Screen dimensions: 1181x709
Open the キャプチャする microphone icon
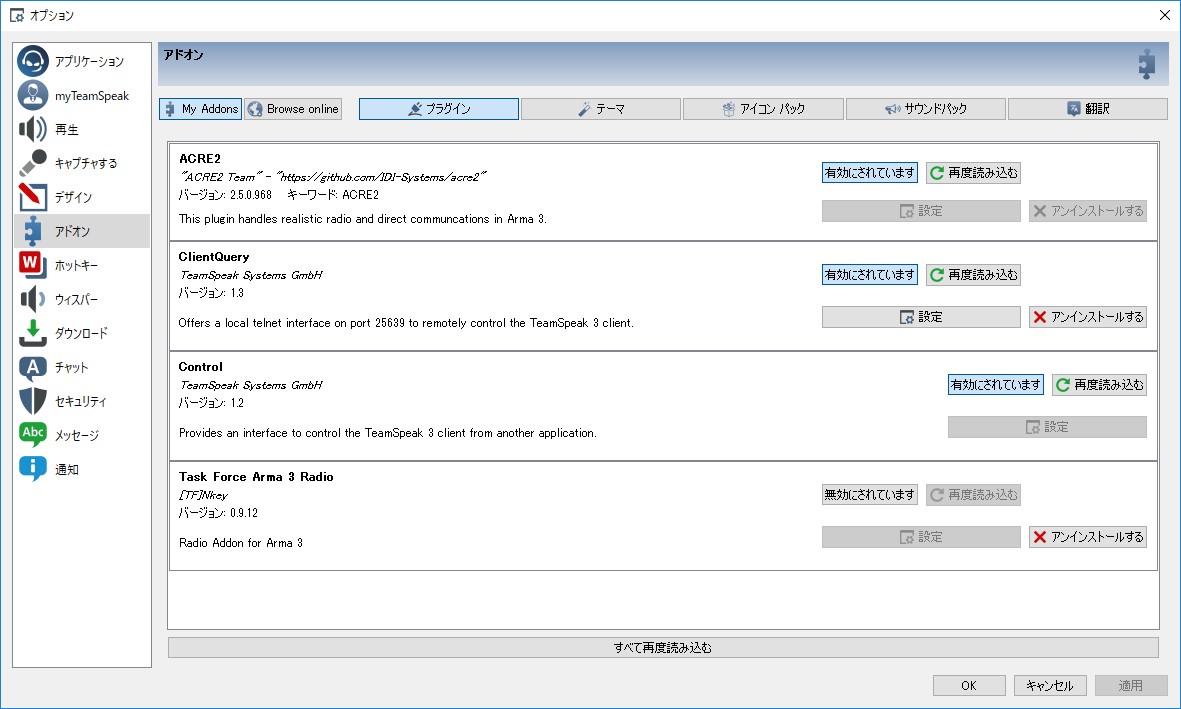point(32,163)
